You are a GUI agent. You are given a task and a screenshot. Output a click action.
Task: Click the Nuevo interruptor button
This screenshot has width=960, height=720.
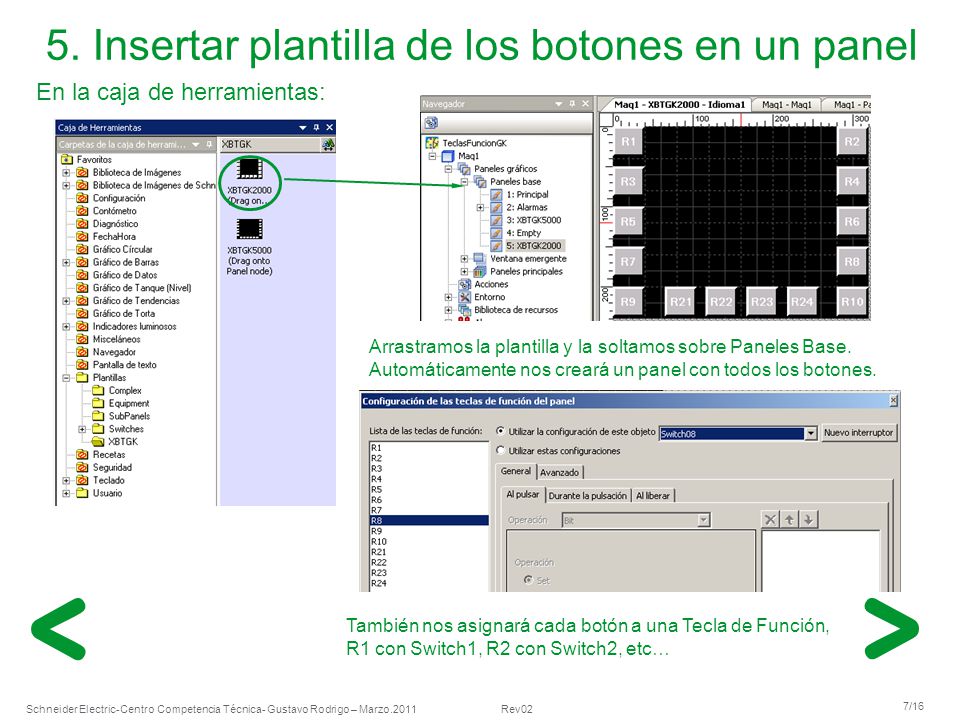tap(858, 432)
